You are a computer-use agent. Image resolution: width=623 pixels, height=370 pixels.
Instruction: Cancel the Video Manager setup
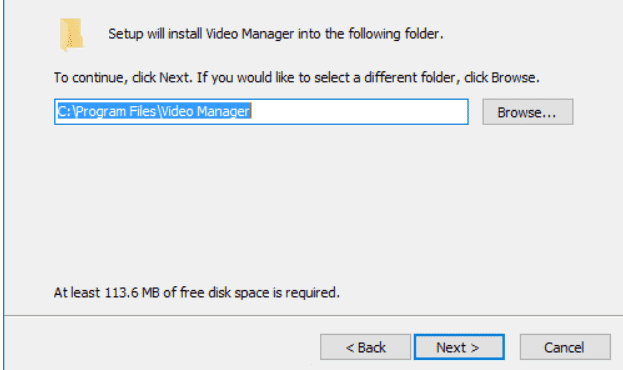point(565,347)
